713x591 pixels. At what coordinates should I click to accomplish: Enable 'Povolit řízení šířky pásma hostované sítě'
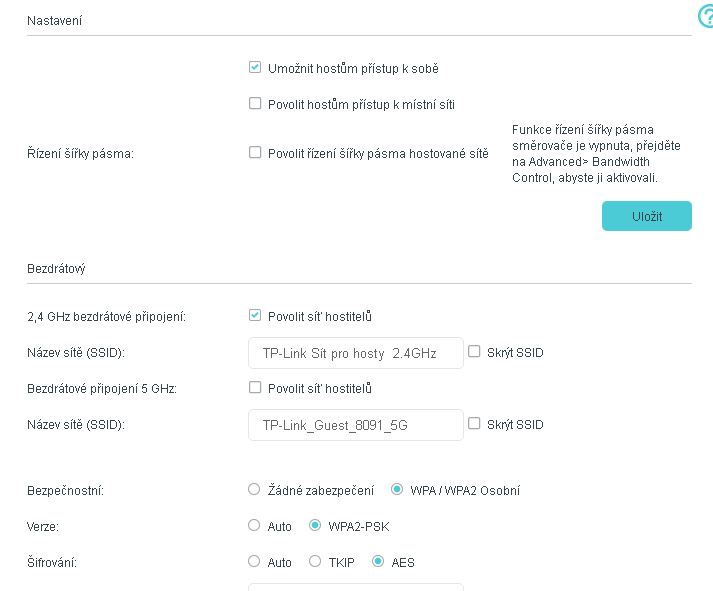[x=255, y=153]
